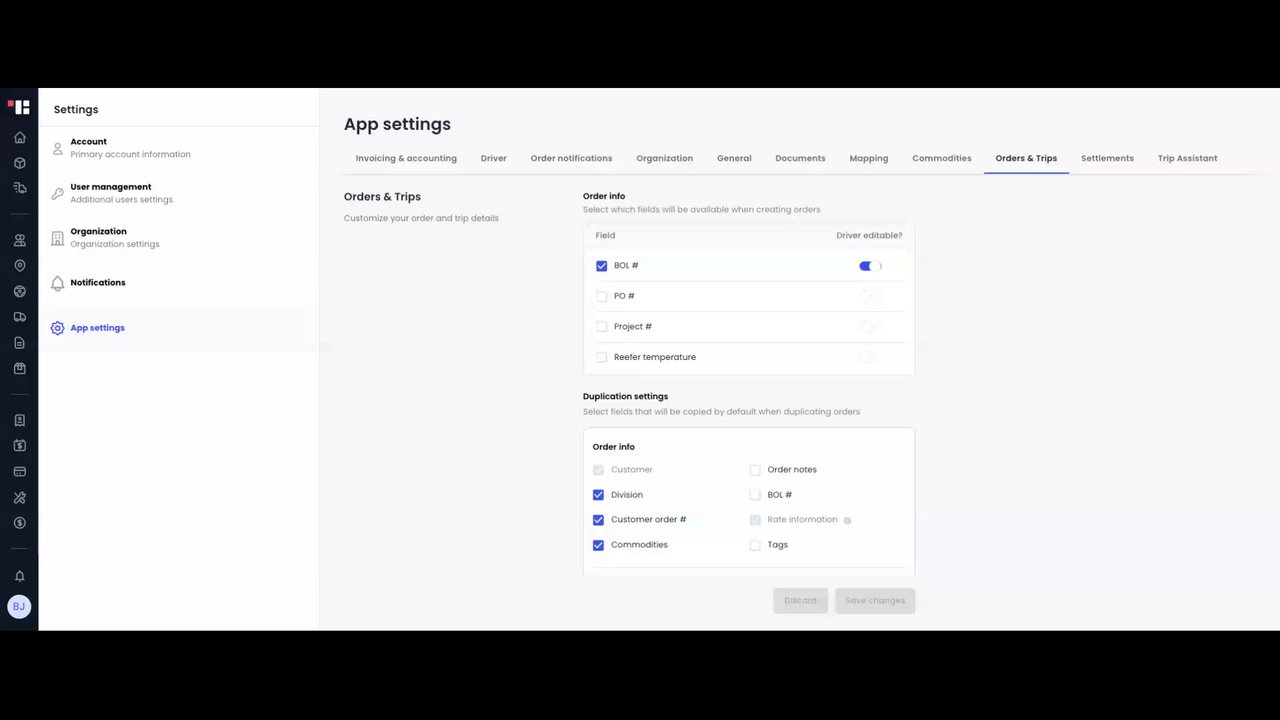
Task: Toggle Reefer temperature driver editable switch
Action: [869, 357]
